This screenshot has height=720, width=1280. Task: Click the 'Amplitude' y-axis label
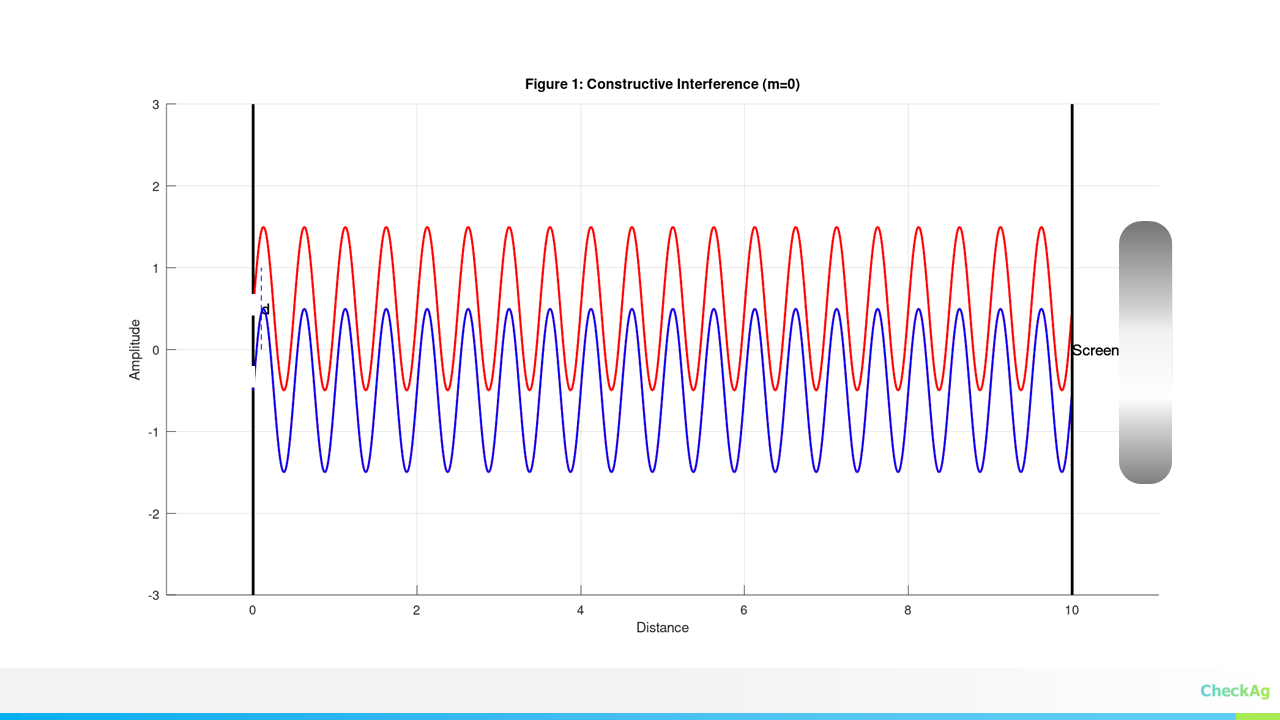point(135,350)
